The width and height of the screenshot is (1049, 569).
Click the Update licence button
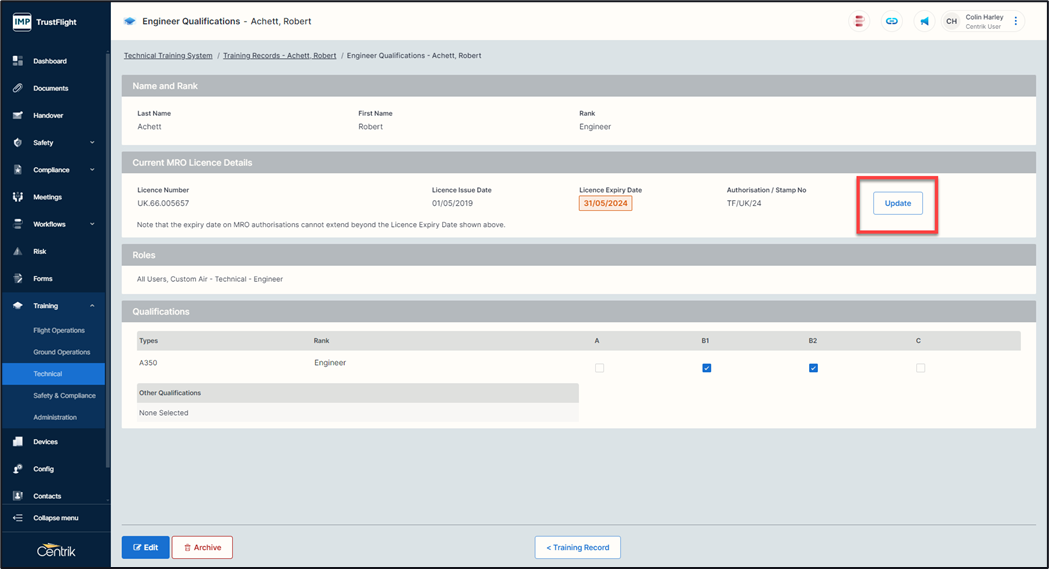click(x=897, y=203)
